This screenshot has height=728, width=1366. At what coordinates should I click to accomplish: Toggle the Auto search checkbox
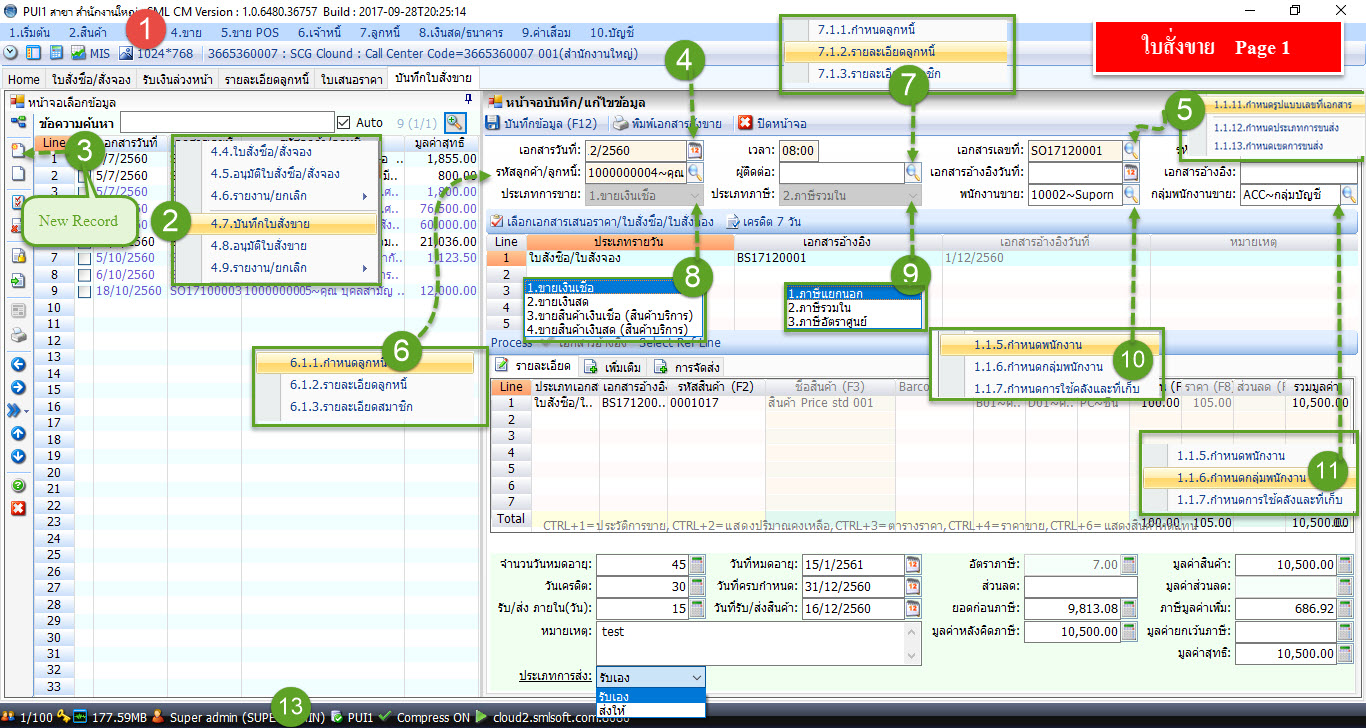pyautogui.click(x=344, y=122)
